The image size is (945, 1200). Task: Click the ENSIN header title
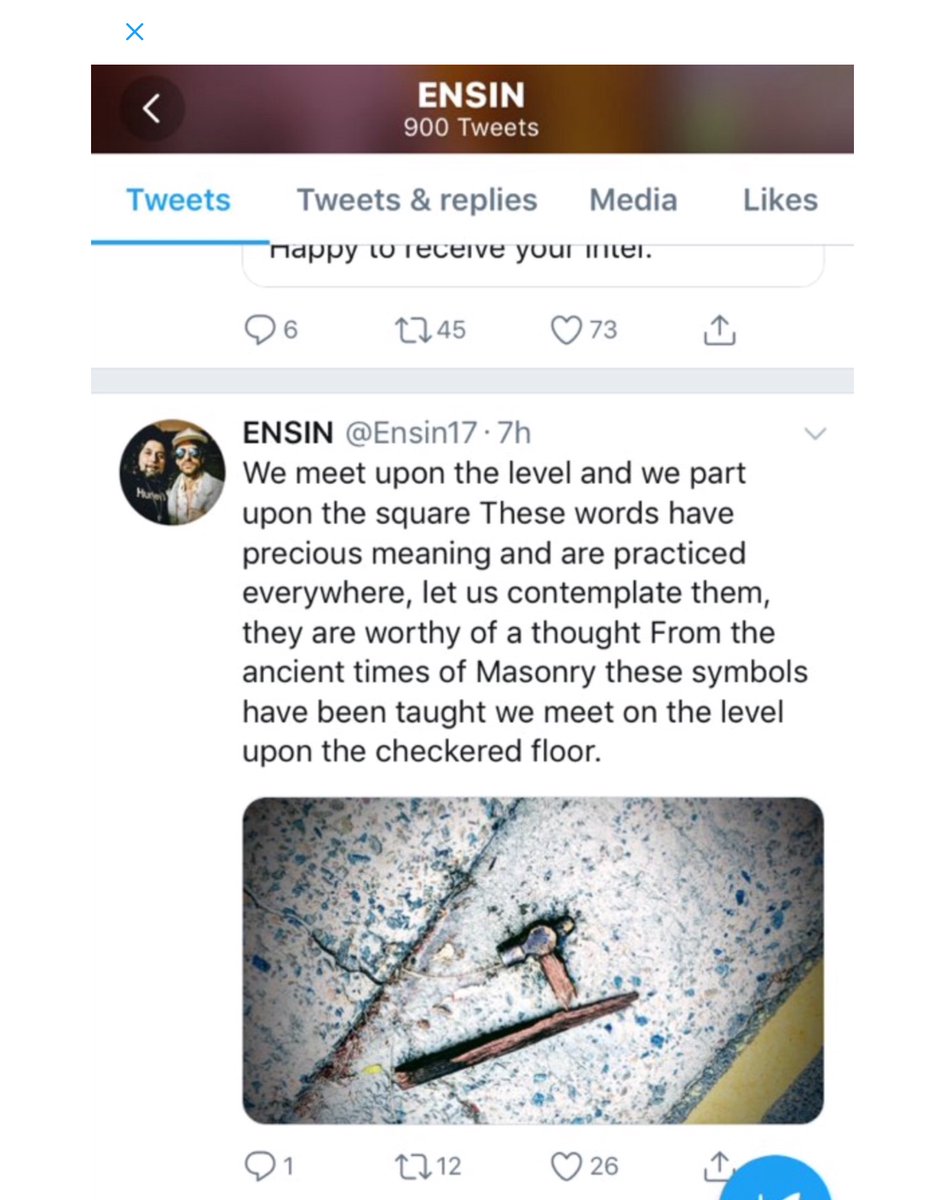pyautogui.click(x=471, y=95)
